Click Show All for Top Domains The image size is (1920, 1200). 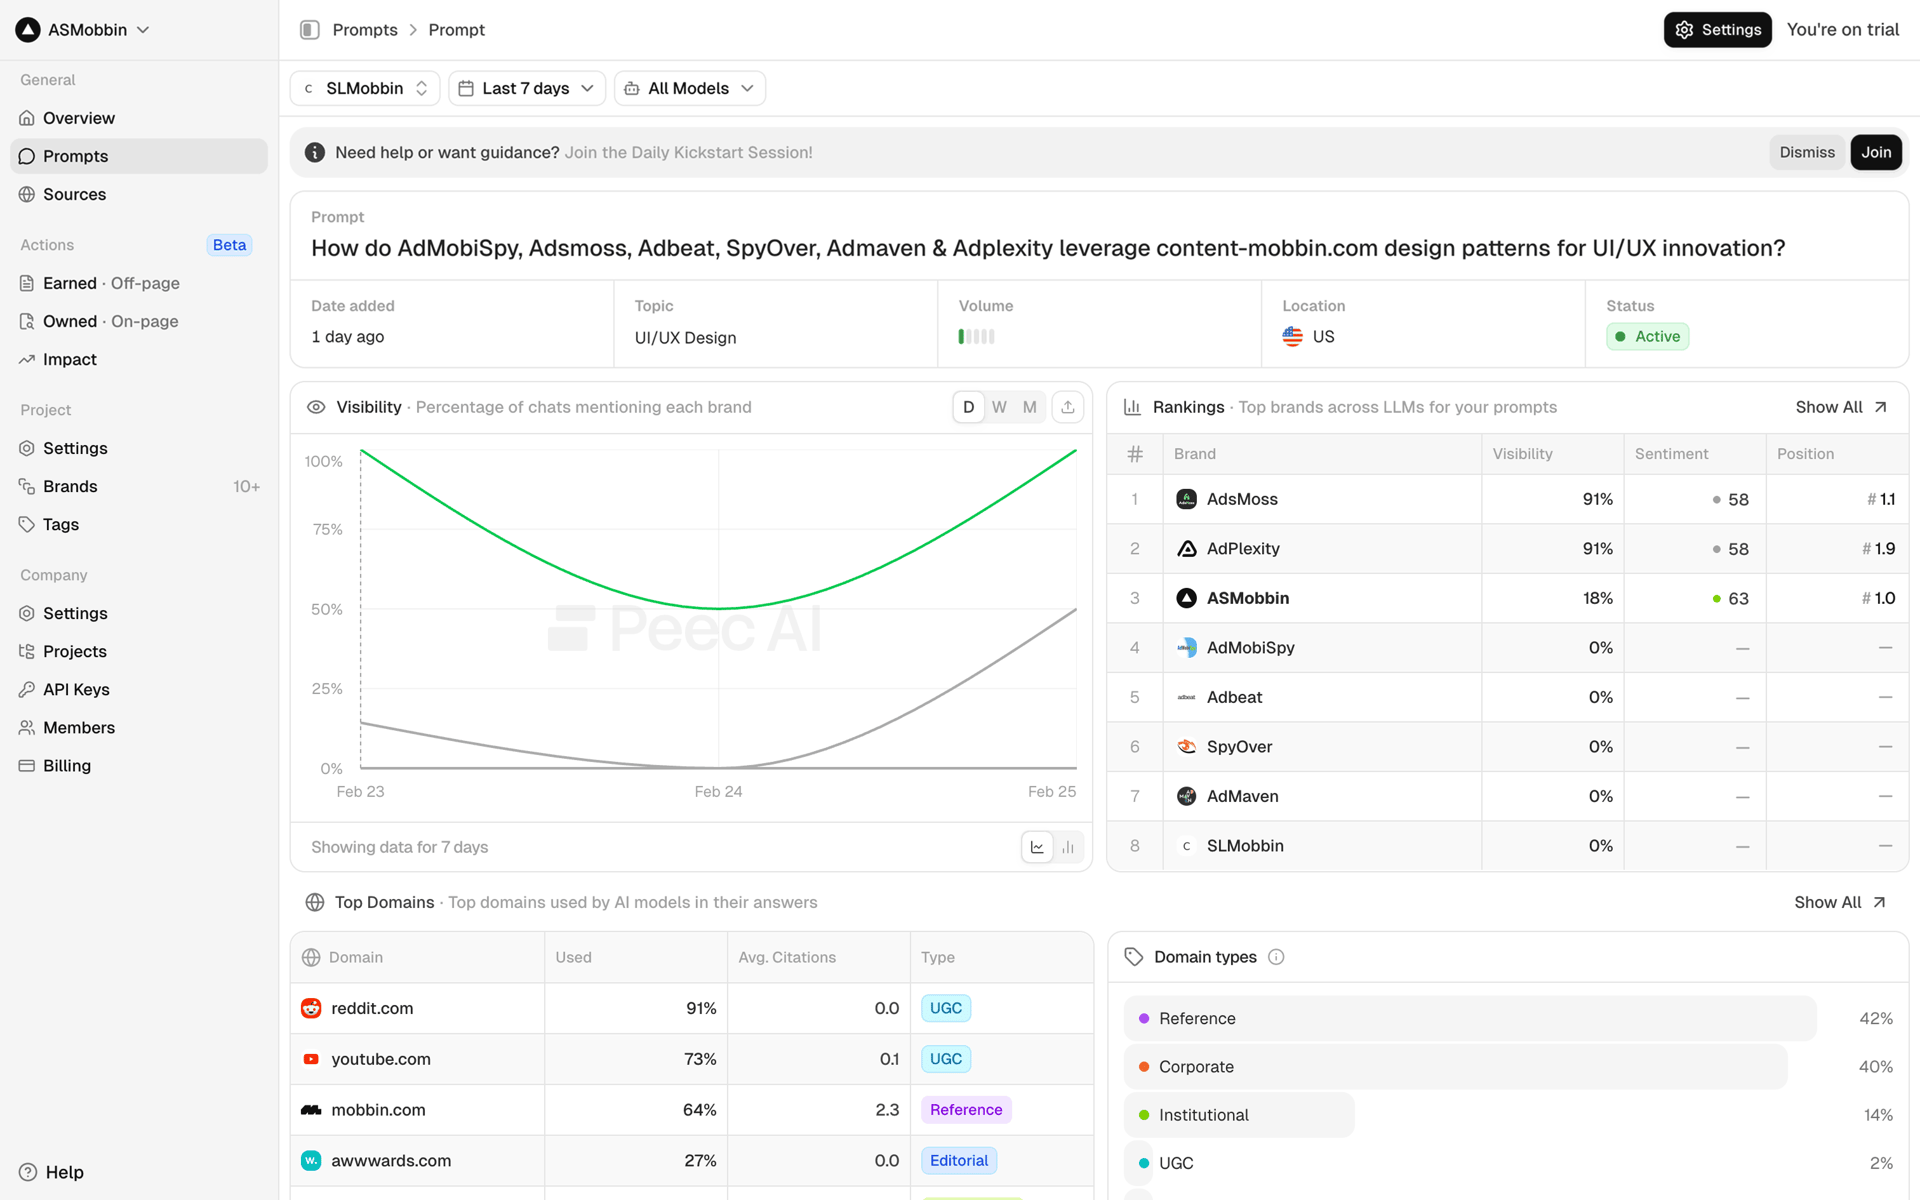coord(1840,902)
